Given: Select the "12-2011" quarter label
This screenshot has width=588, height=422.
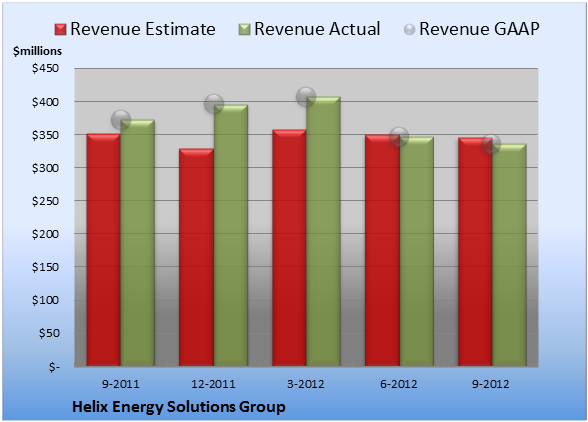Looking at the screenshot, I should click(213, 384).
